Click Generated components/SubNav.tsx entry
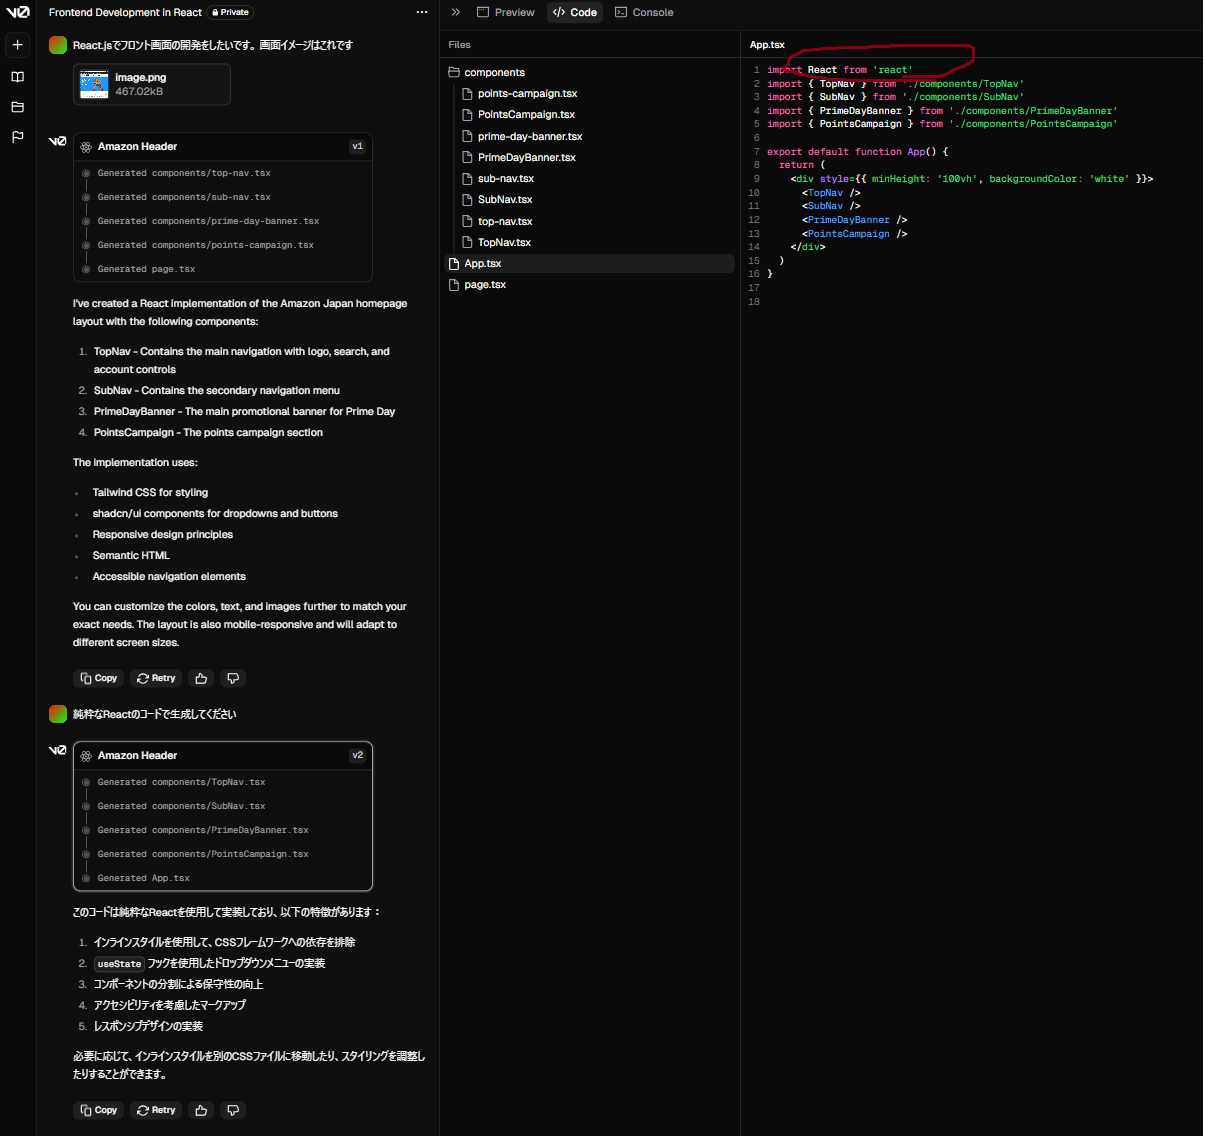 pyautogui.click(x=181, y=806)
